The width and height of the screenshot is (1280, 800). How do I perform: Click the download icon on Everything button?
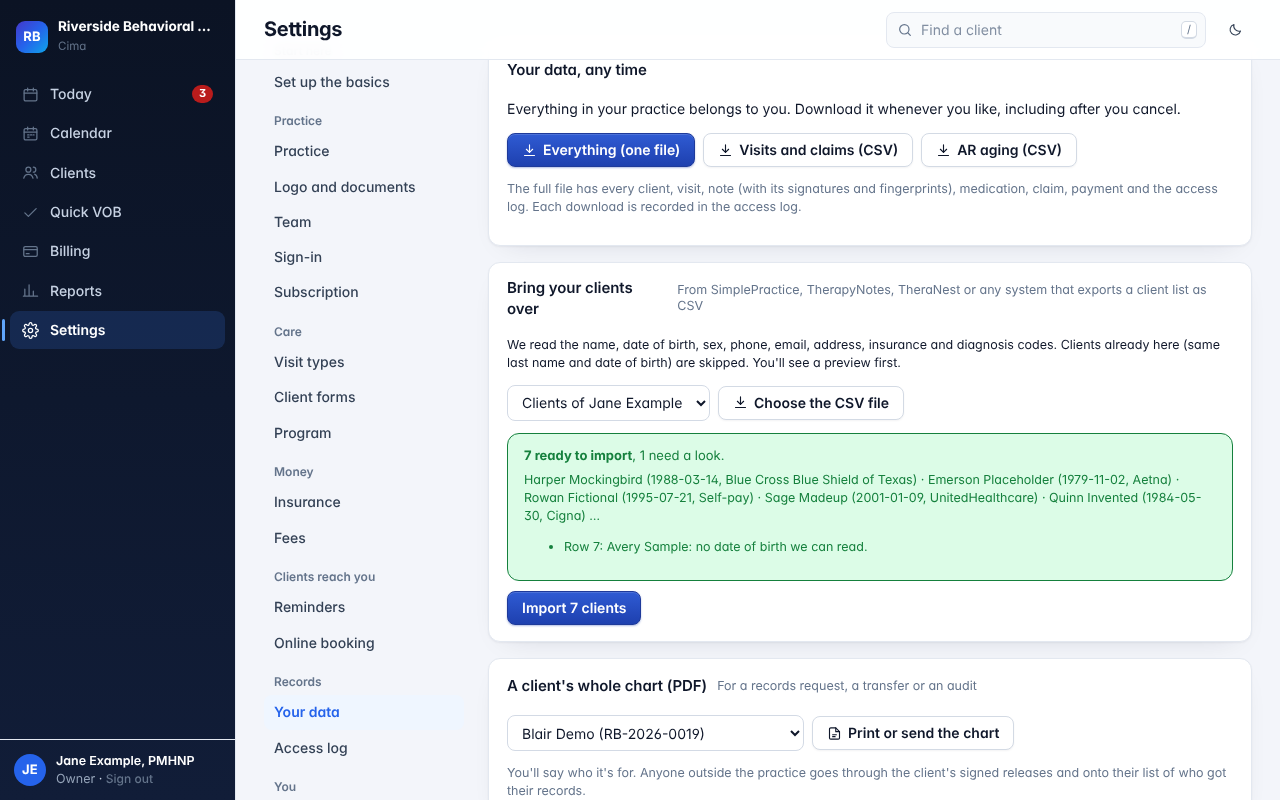click(x=529, y=150)
